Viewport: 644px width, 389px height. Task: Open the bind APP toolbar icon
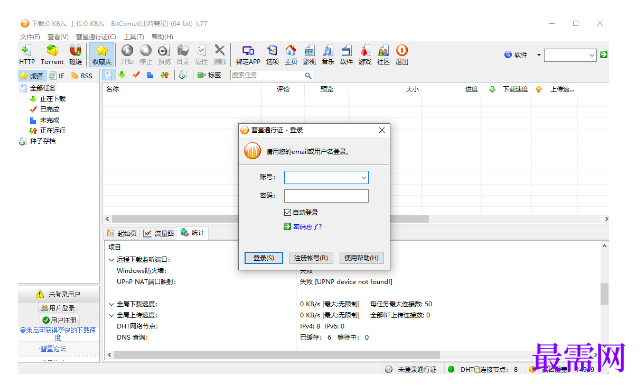tap(248, 55)
